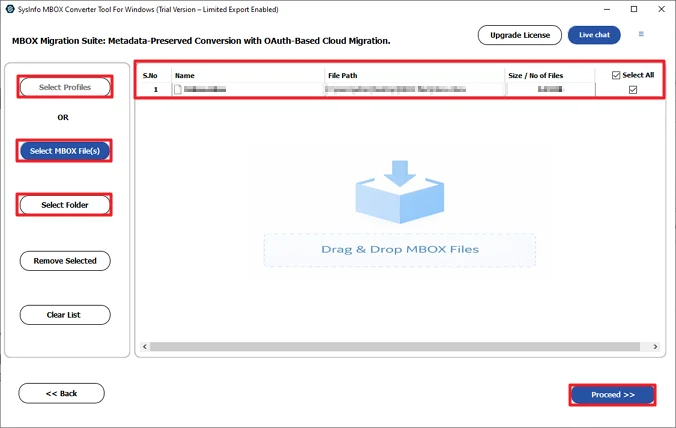Select the blurred file name in row 1
Screen dimensions: 676x428
(205, 89)
